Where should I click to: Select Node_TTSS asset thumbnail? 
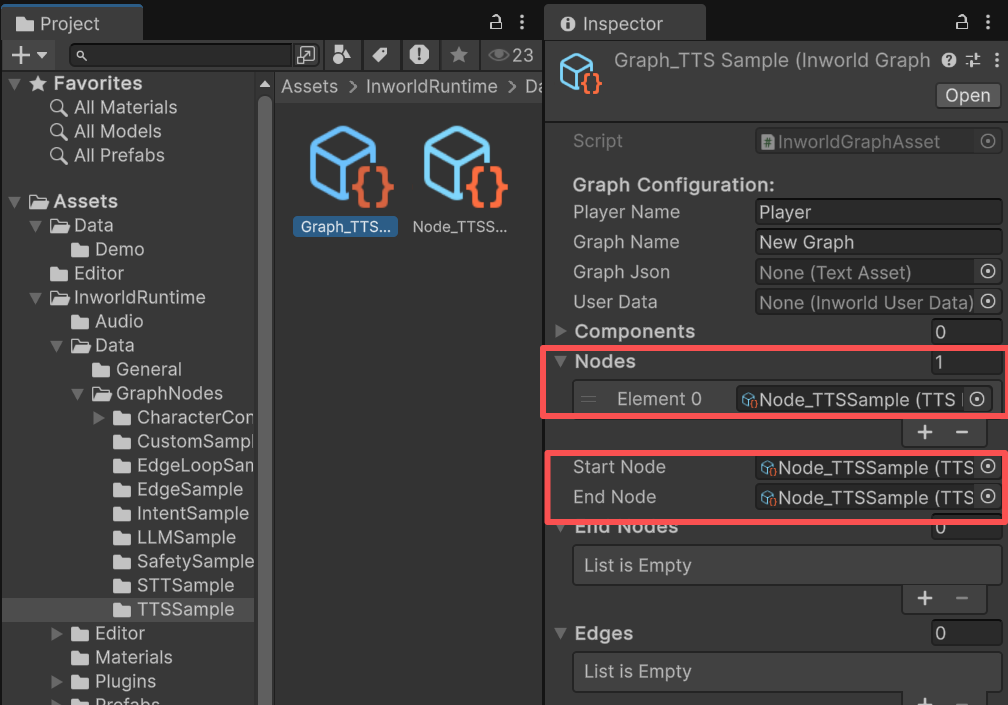coord(464,168)
